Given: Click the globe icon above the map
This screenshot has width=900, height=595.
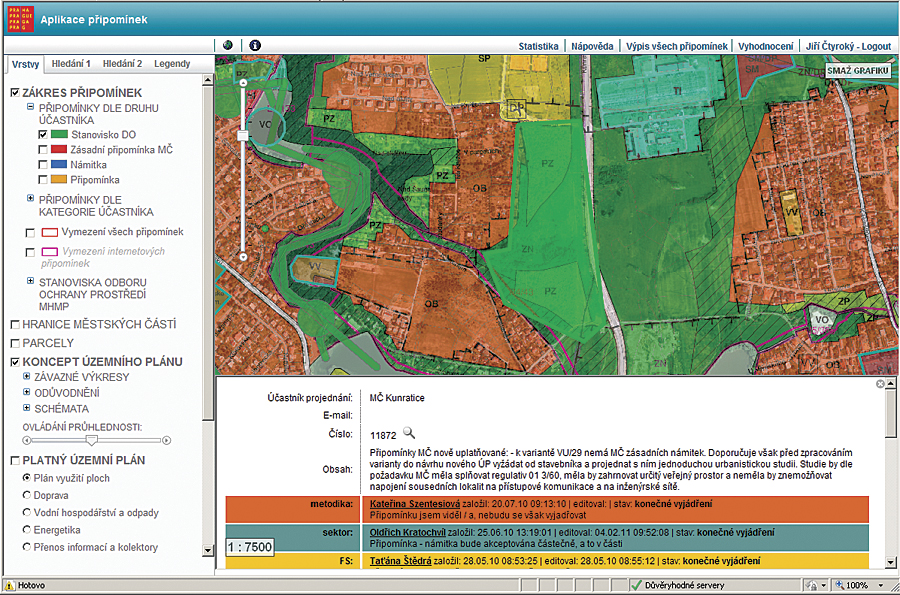Looking at the screenshot, I should tap(227, 45).
